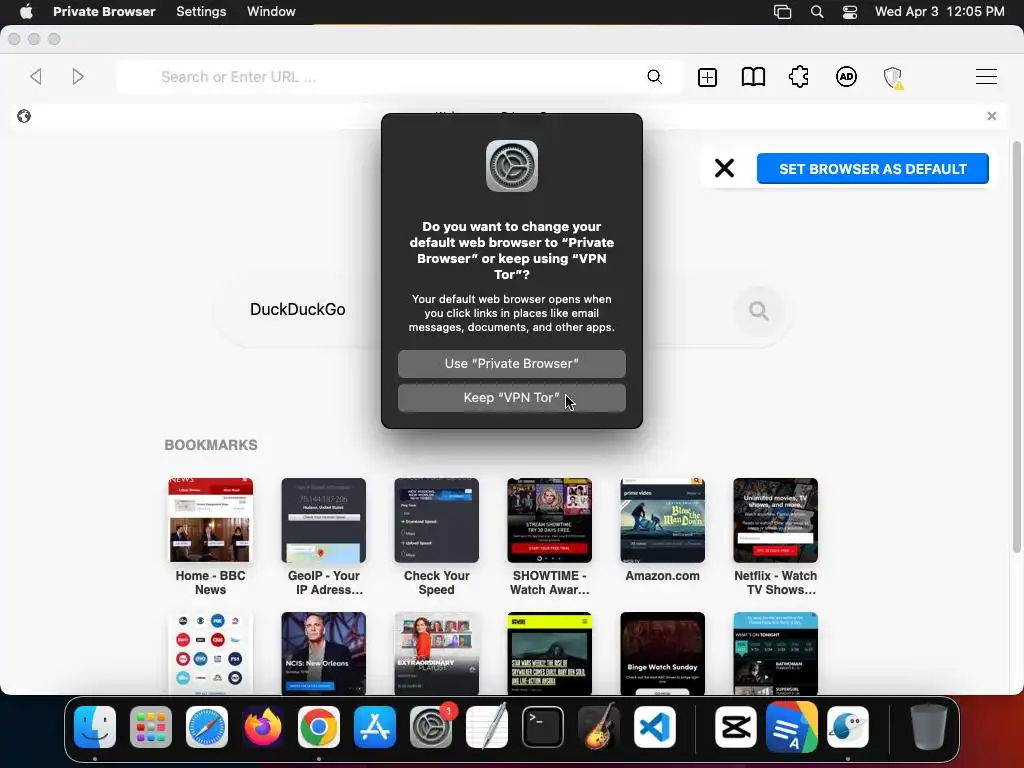
Task: Toggle the AD blocker icon
Action: point(846,77)
